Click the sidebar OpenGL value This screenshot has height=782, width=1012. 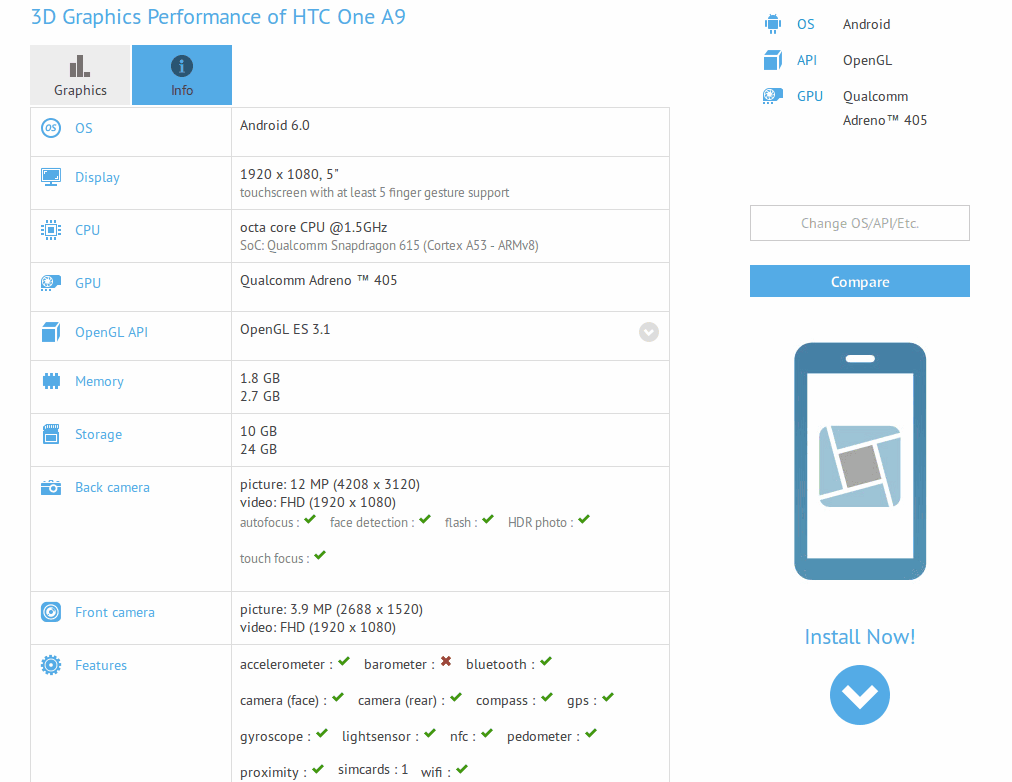tap(867, 60)
